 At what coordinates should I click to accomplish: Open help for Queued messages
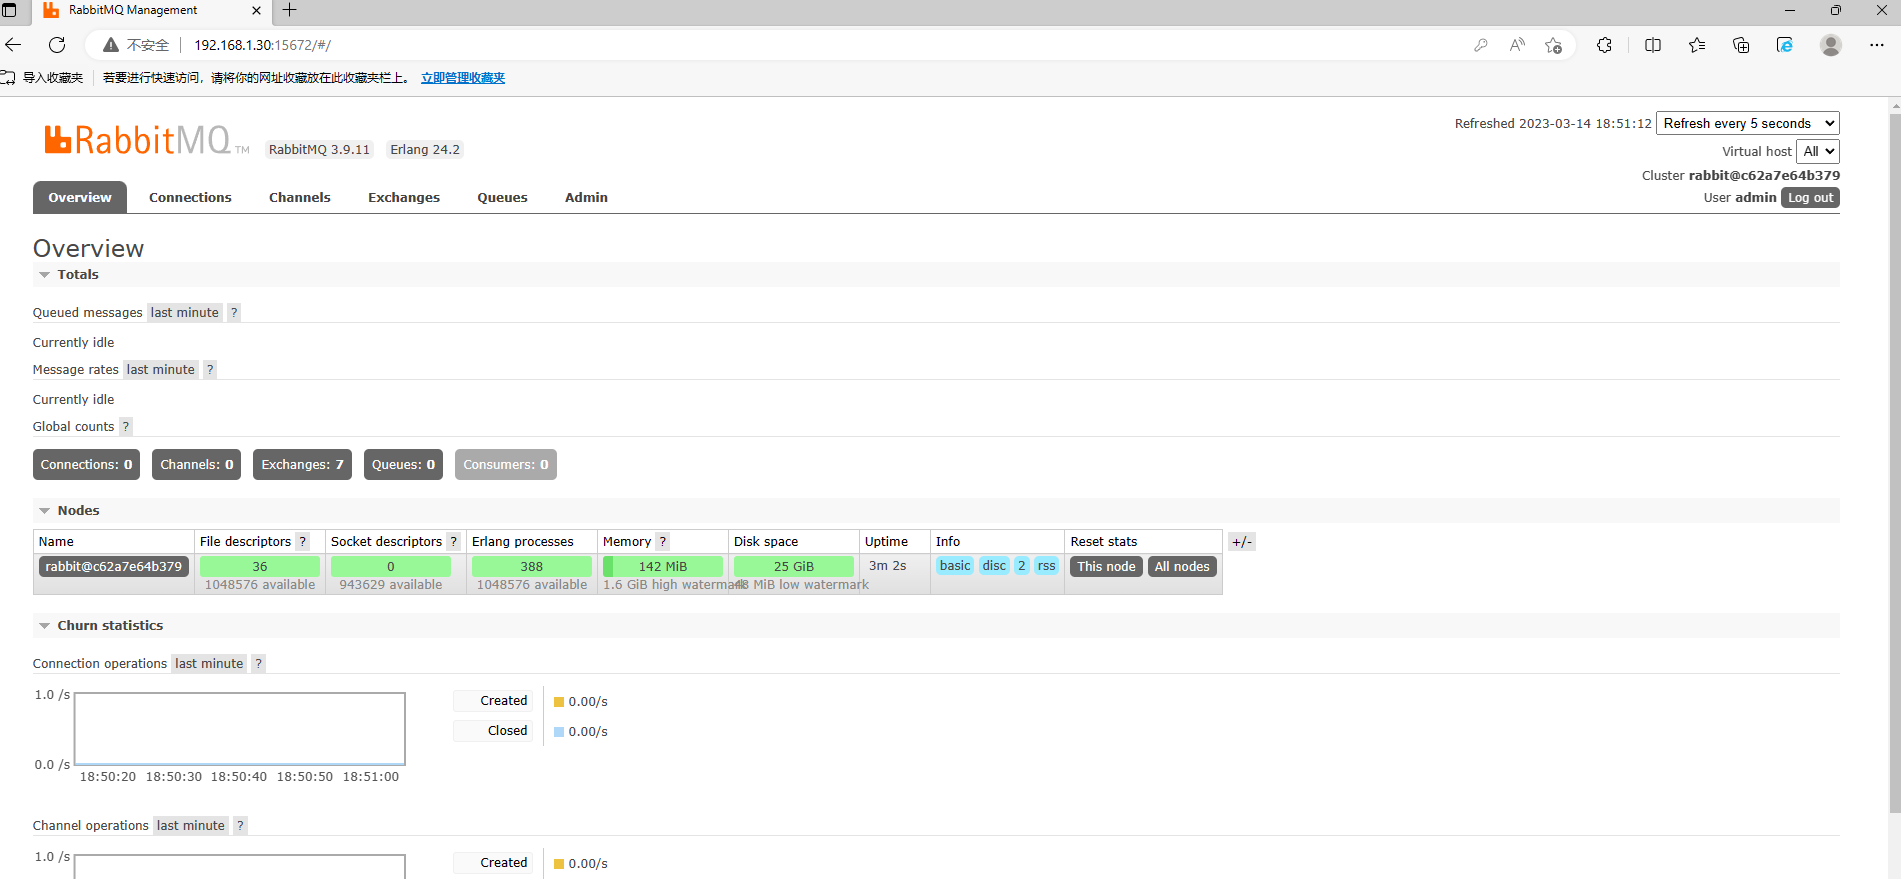point(234,313)
